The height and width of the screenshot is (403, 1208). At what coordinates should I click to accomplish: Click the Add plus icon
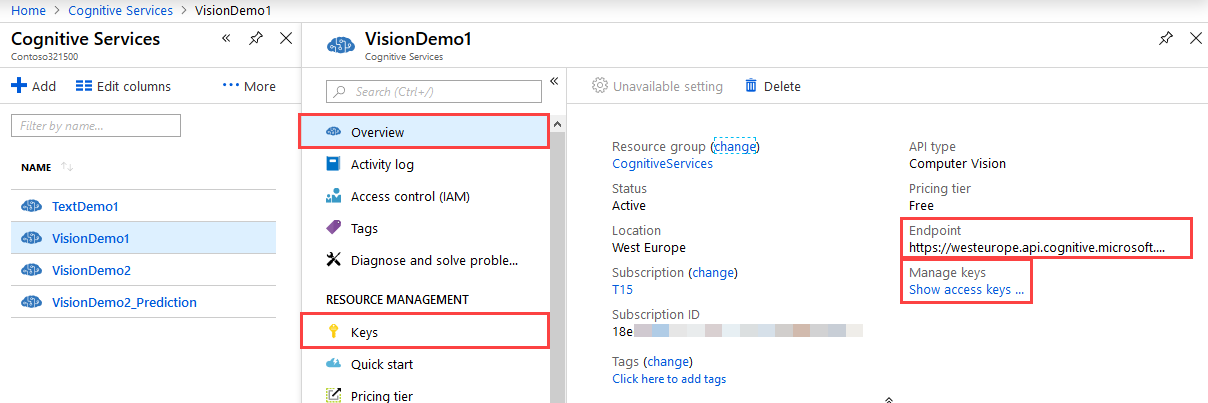[18, 86]
